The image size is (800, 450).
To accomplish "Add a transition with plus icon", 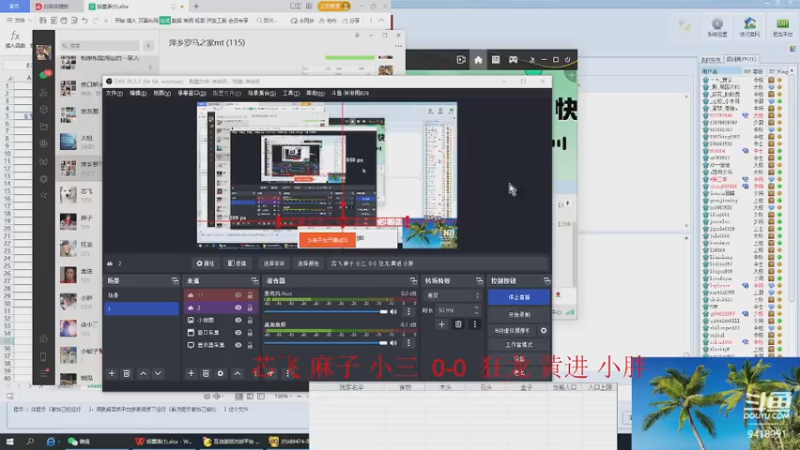I will pyautogui.click(x=442, y=324).
